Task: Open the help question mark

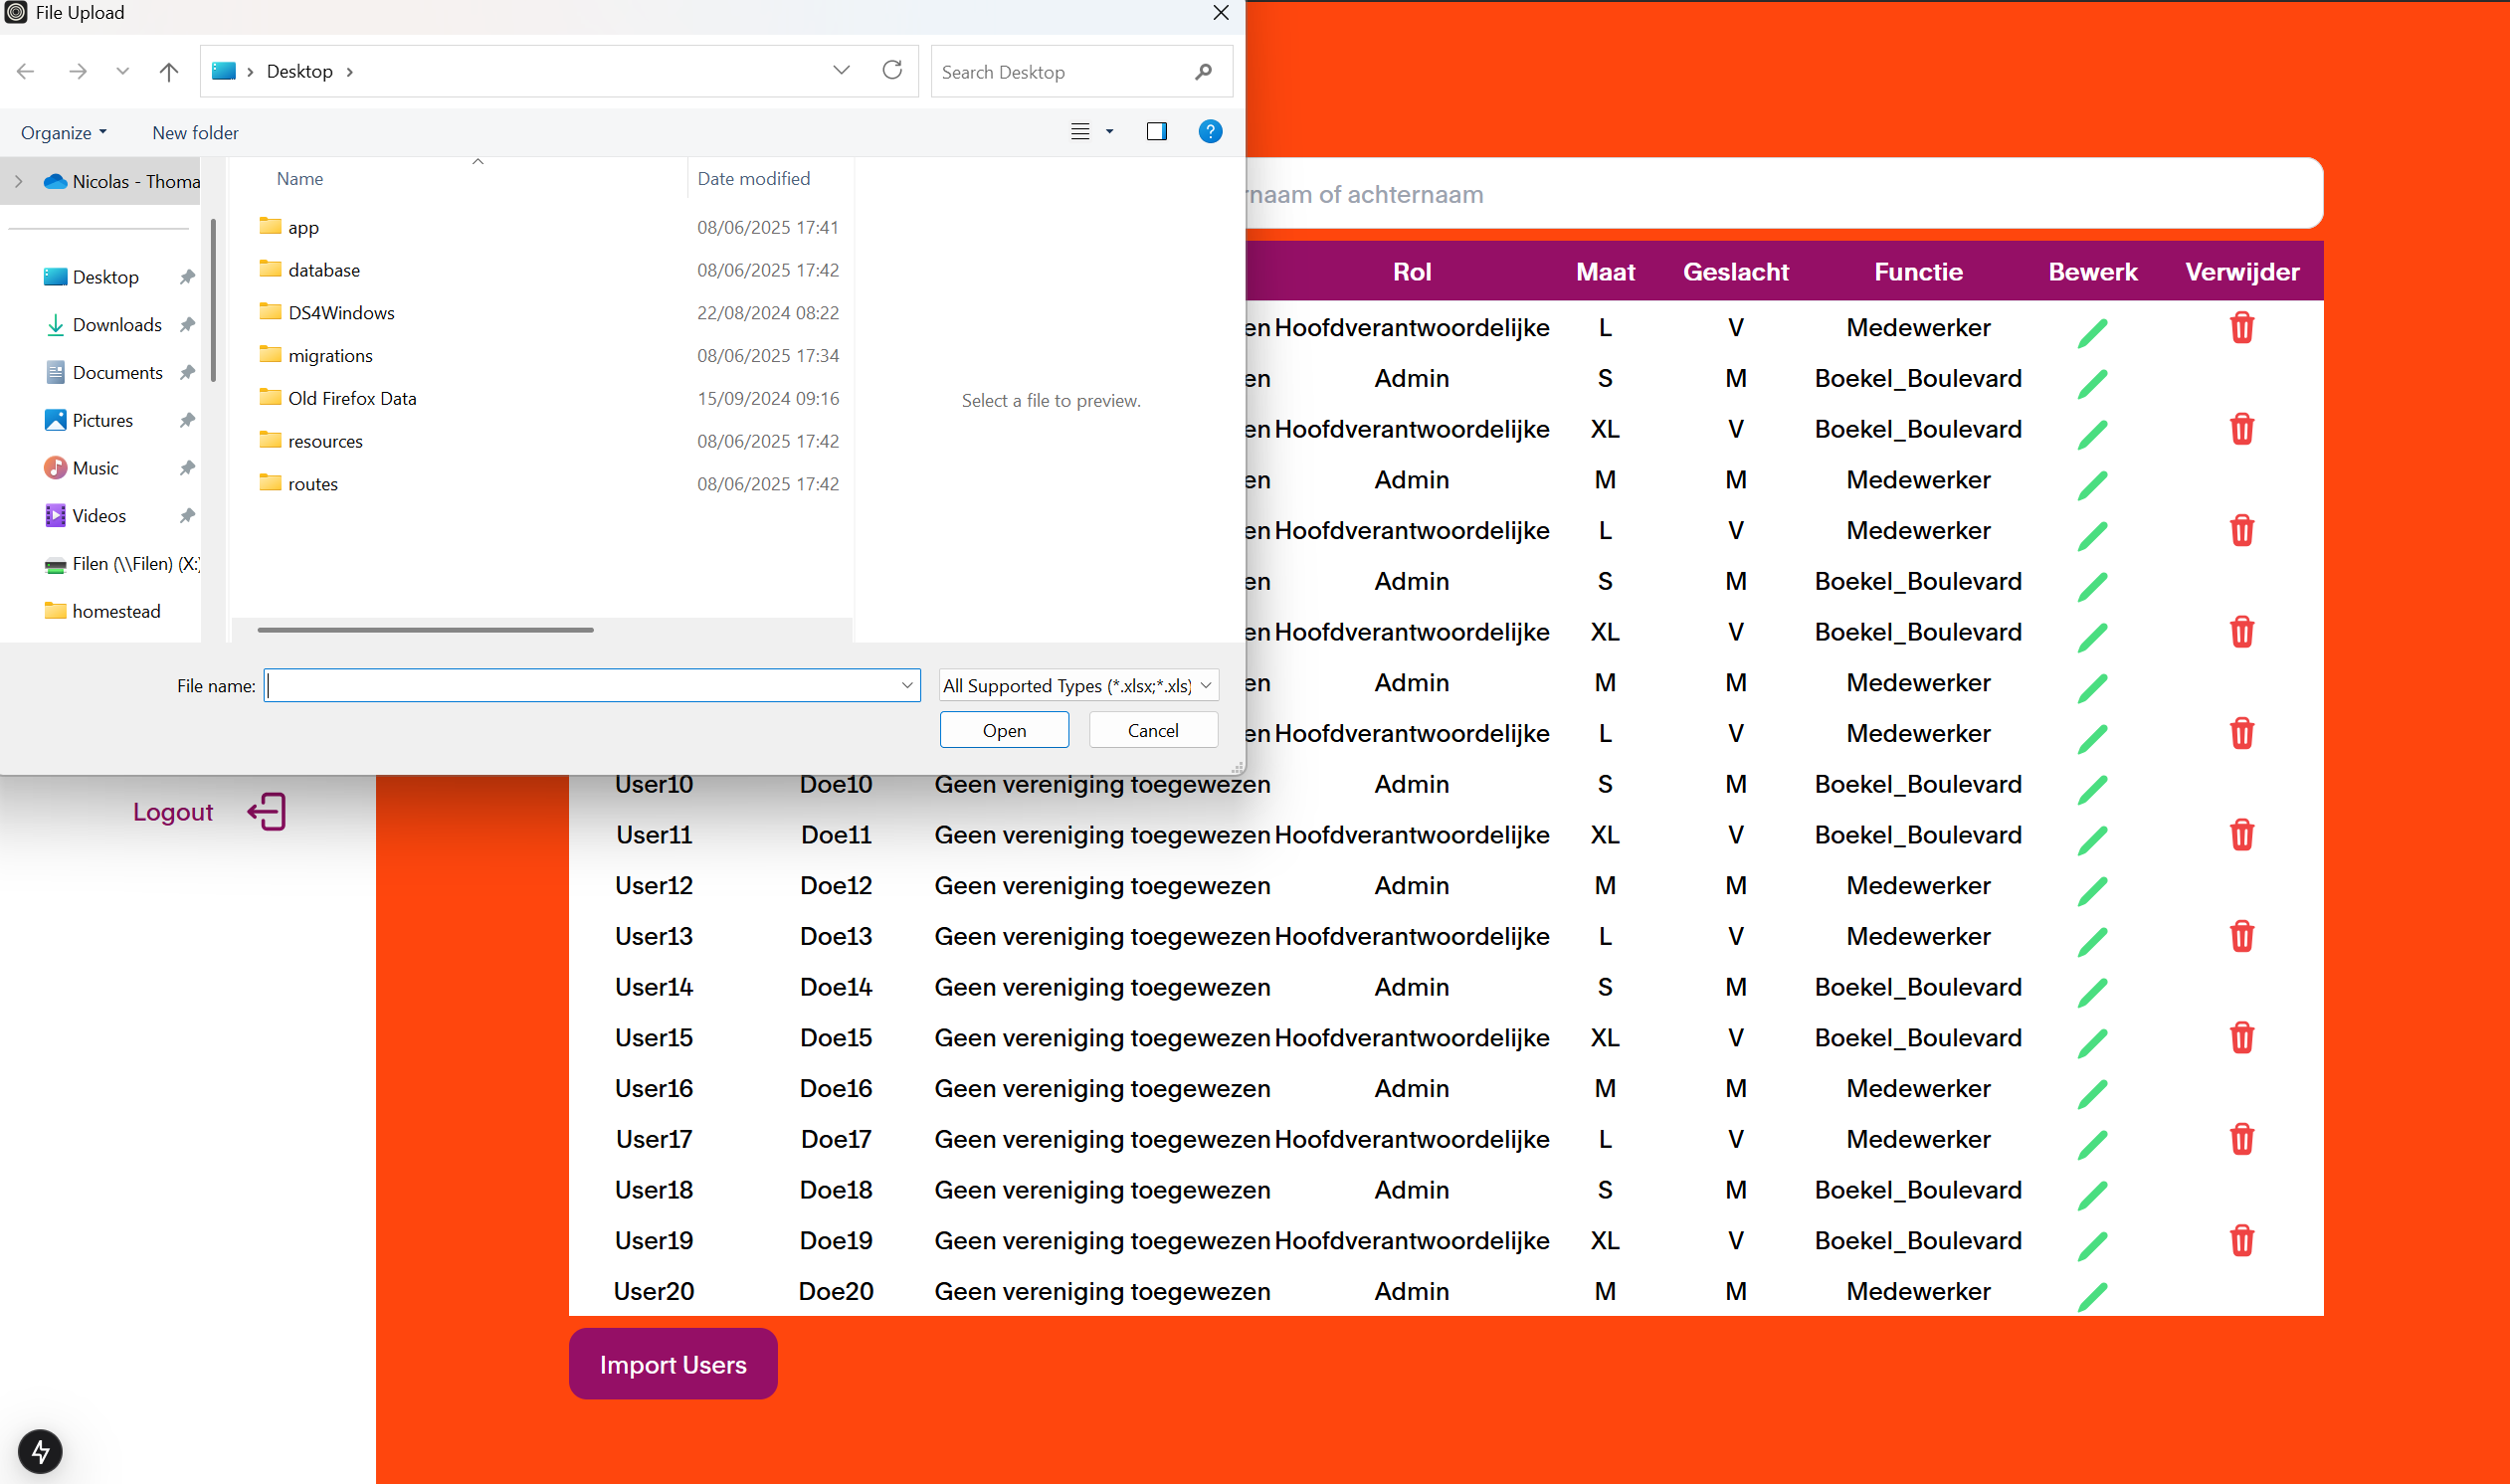Action: coord(1210,131)
